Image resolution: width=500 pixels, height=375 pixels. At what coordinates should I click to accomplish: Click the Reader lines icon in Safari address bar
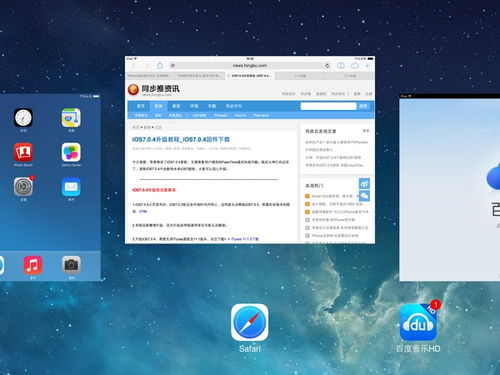pyautogui.click(x=173, y=66)
